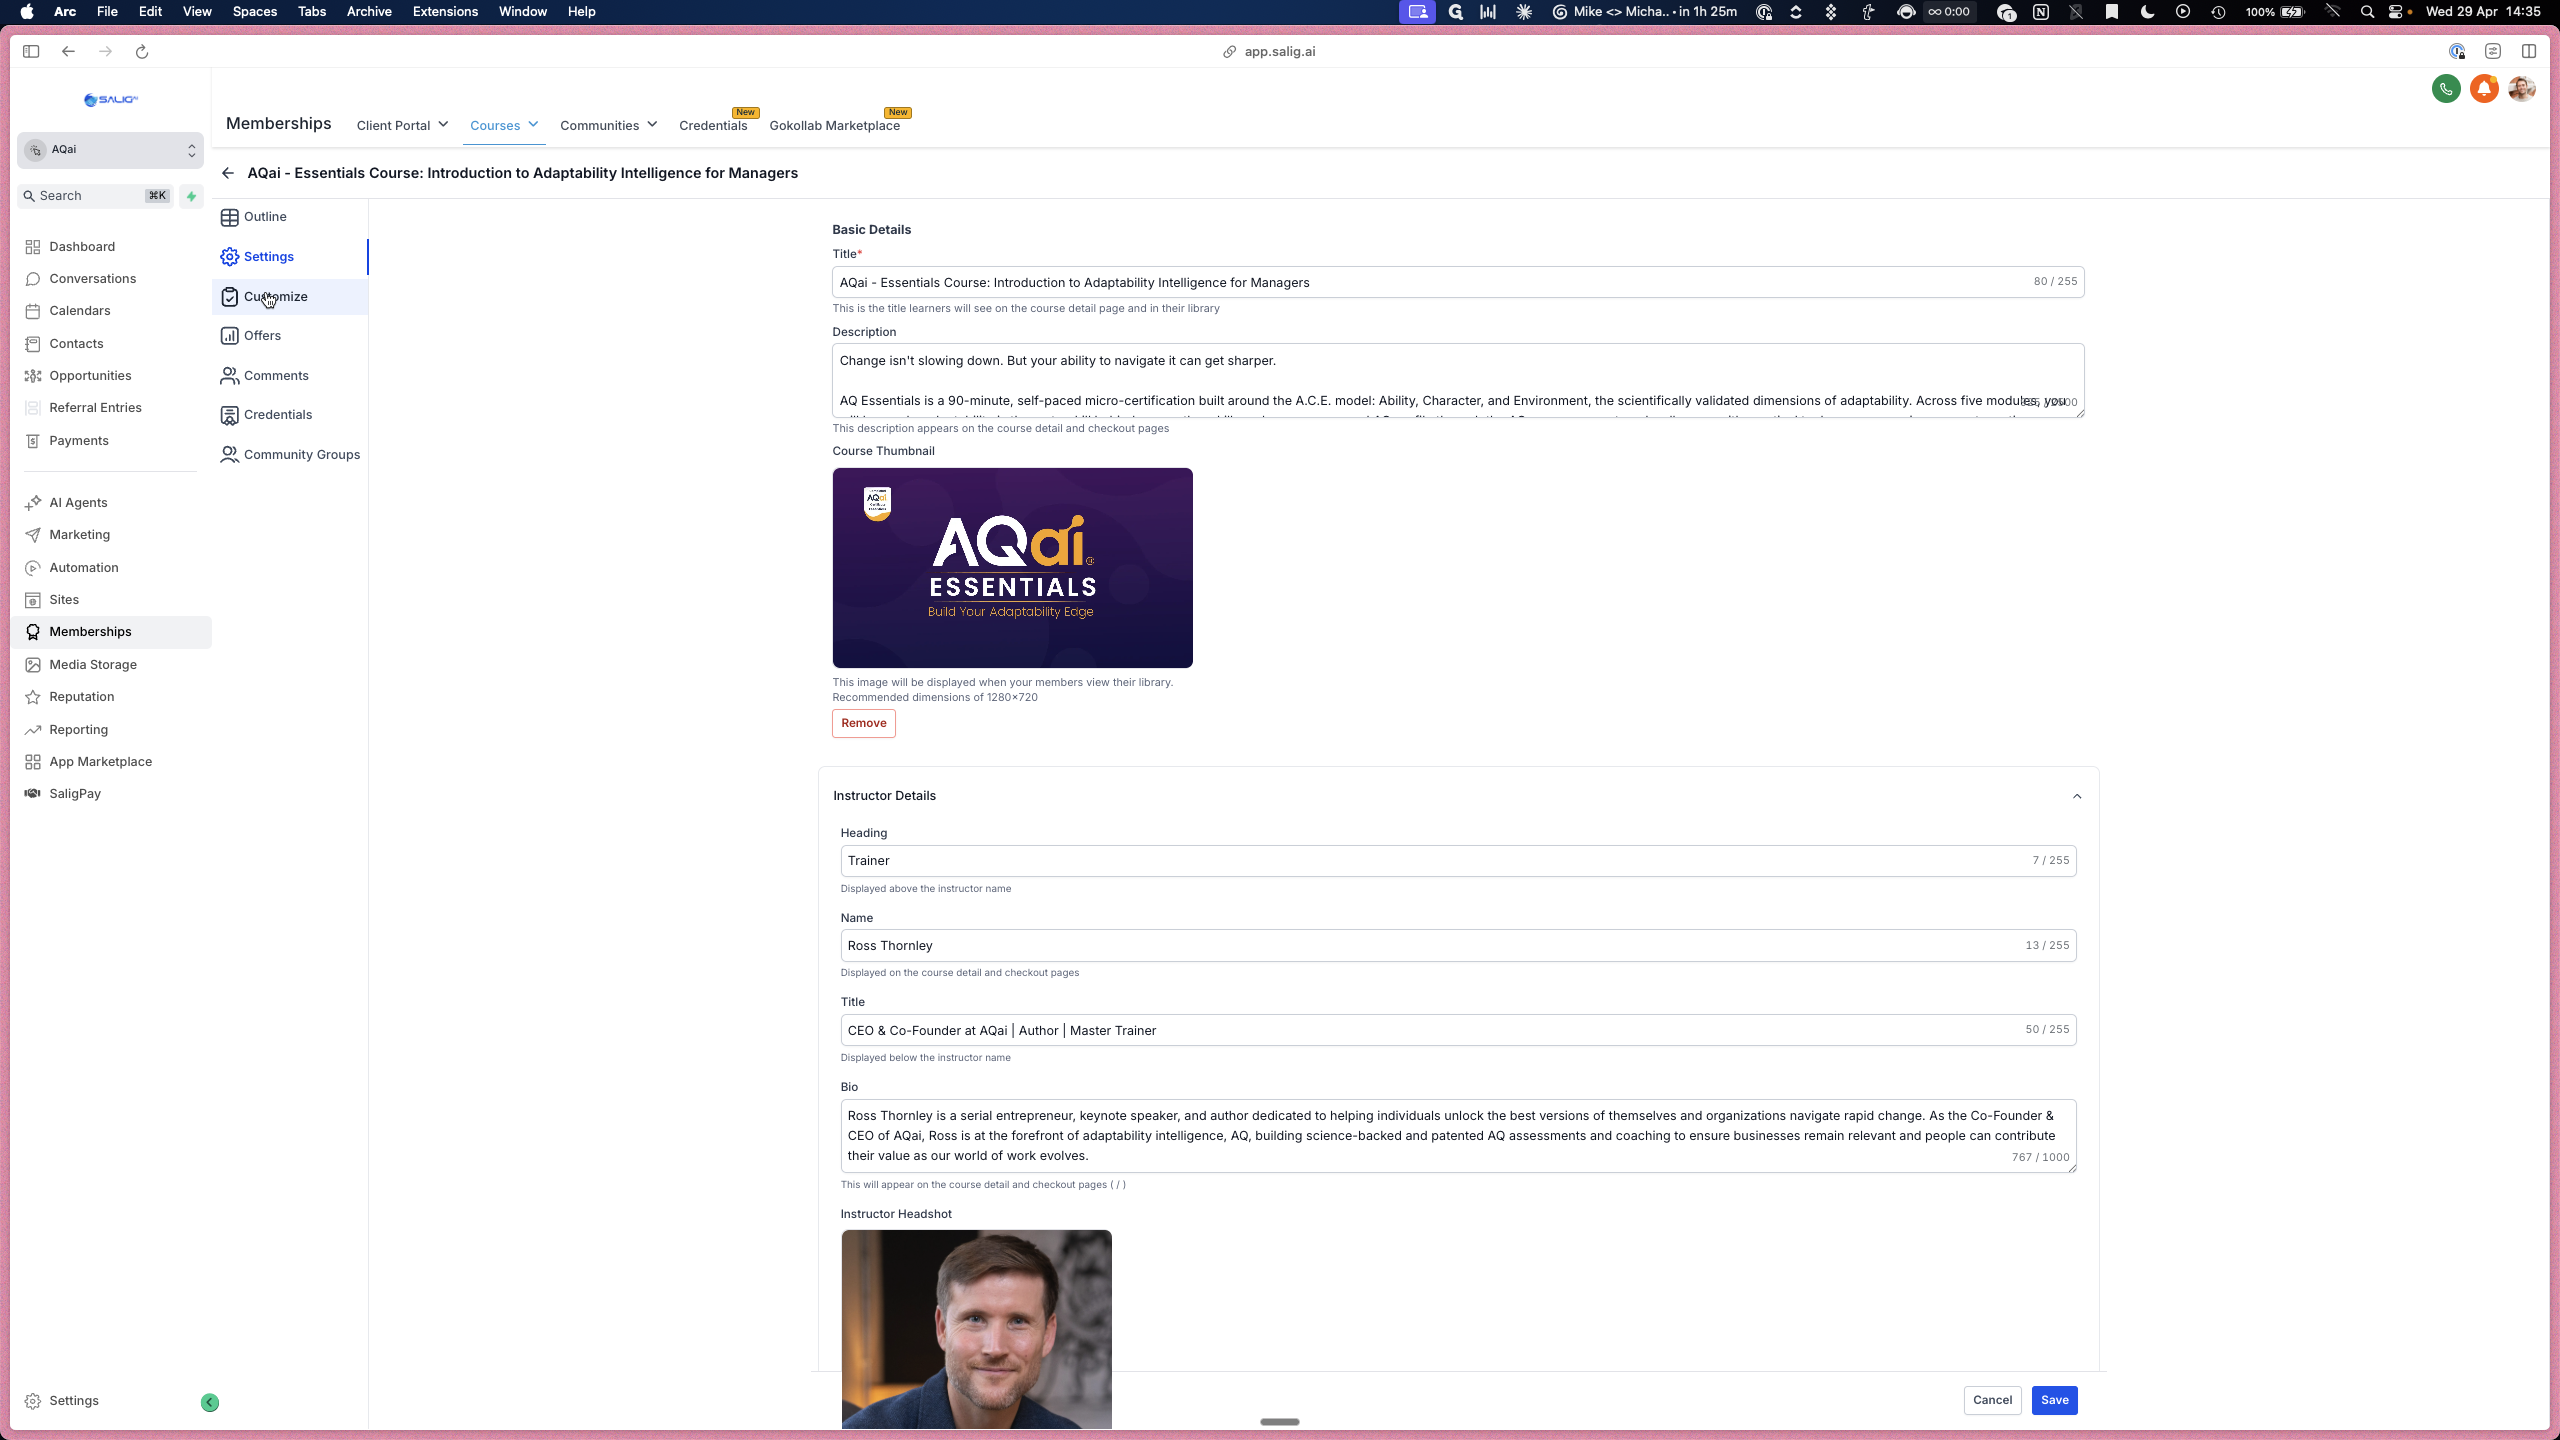Click the instructor Name input field
The image size is (2560, 1440).
pos(1458,945)
